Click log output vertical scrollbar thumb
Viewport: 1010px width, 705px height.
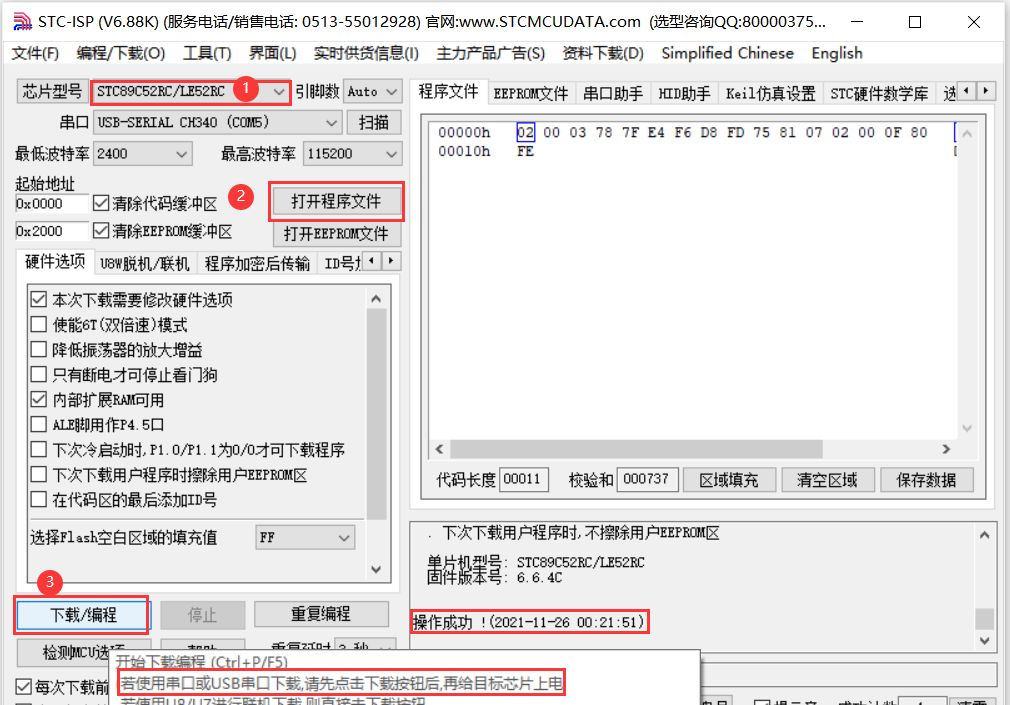pos(984,619)
